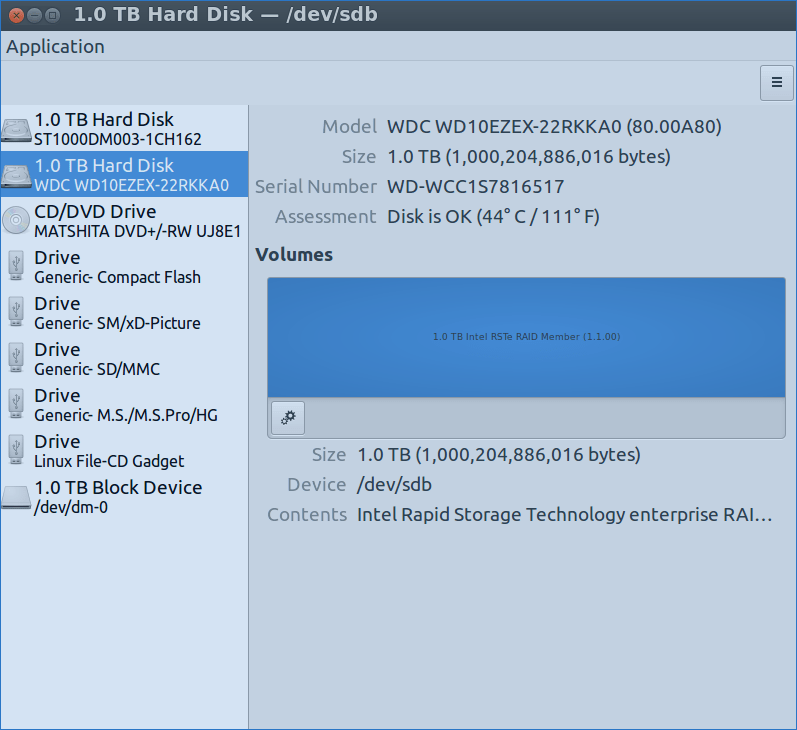797x730 pixels.
Task: Click the assessment text Disk is OK
Action: point(493,217)
